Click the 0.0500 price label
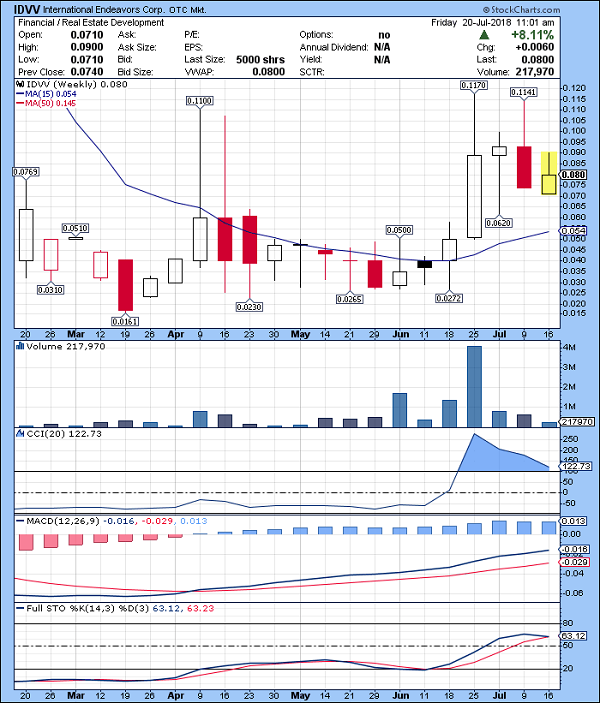 399,230
